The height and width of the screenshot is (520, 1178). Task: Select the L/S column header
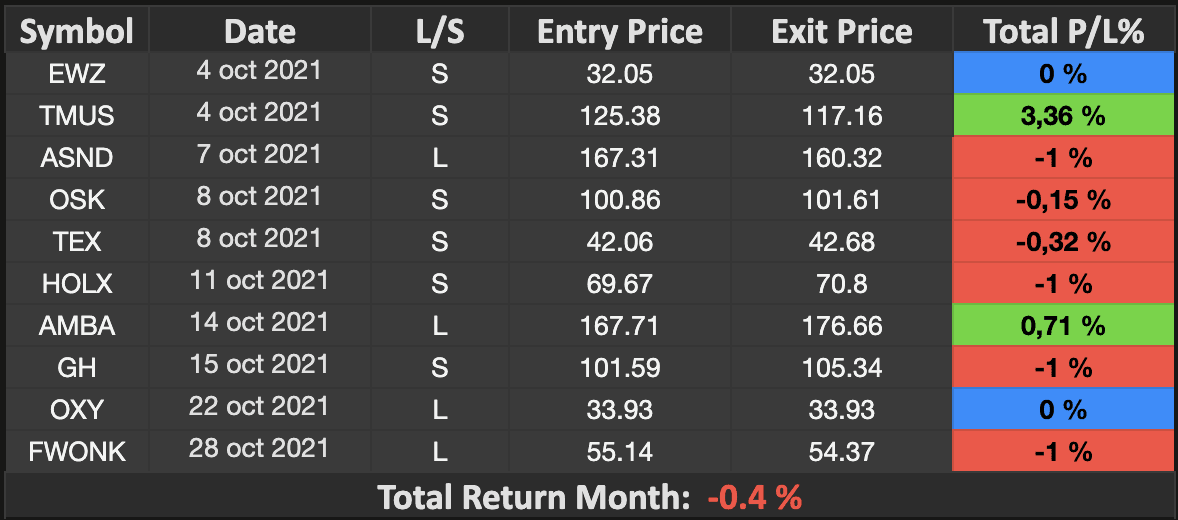click(x=440, y=32)
